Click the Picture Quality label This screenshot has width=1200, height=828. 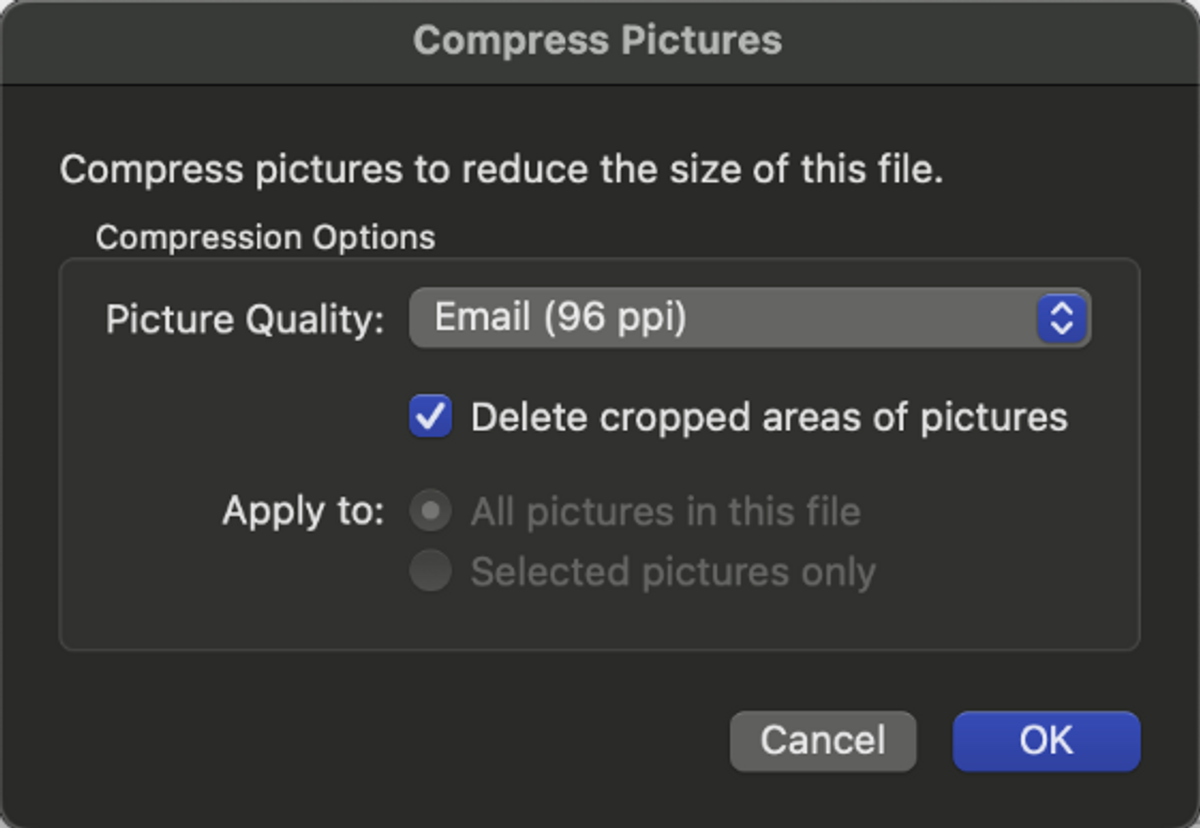(x=245, y=319)
